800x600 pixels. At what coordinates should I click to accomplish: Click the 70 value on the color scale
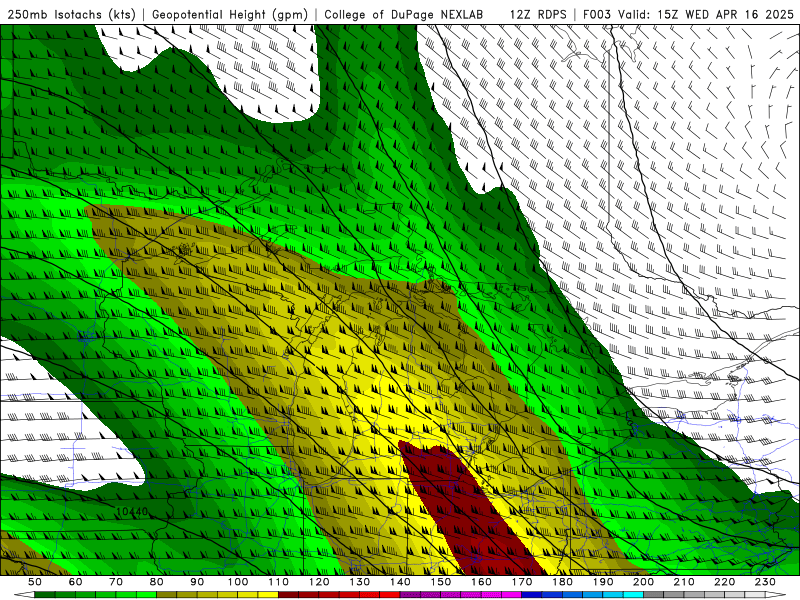pos(116,582)
